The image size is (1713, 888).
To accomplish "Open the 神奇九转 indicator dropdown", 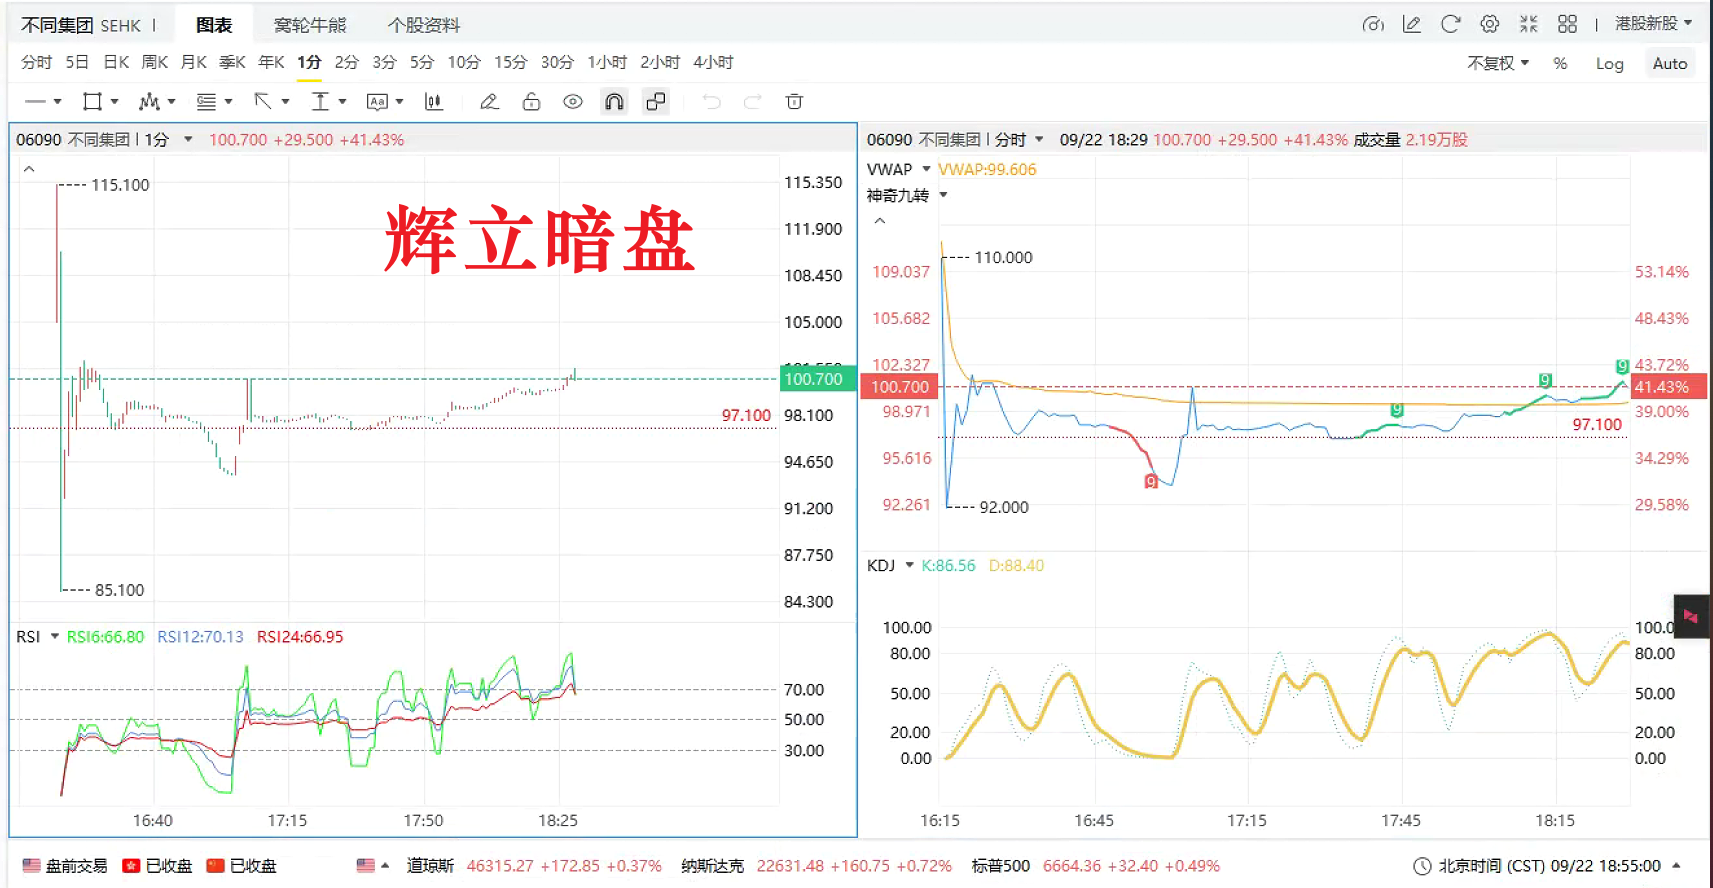I will click(943, 195).
